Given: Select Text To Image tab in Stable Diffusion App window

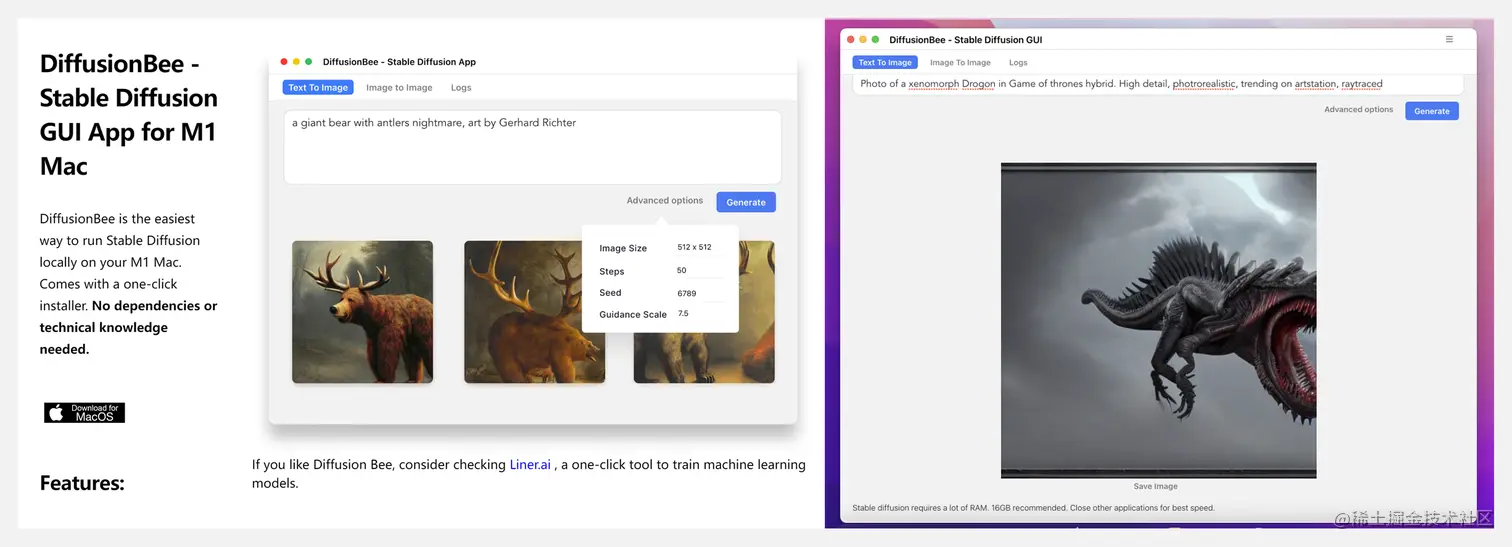Looking at the screenshot, I should pyautogui.click(x=318, y=88).
